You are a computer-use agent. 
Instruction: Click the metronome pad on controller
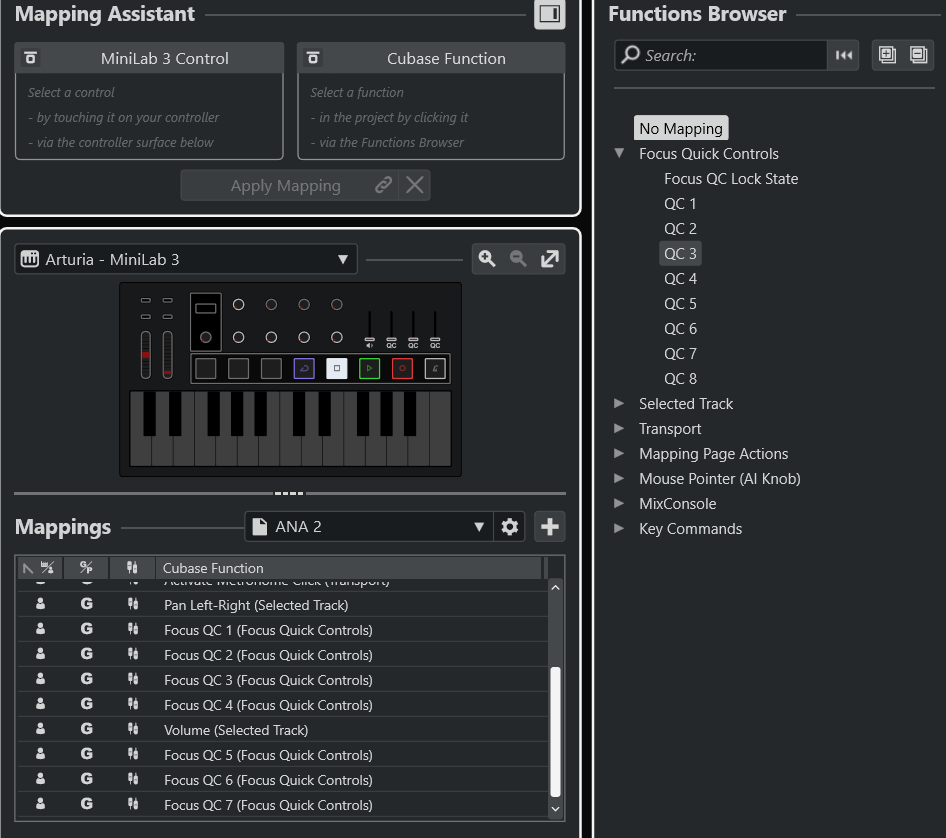435,368
